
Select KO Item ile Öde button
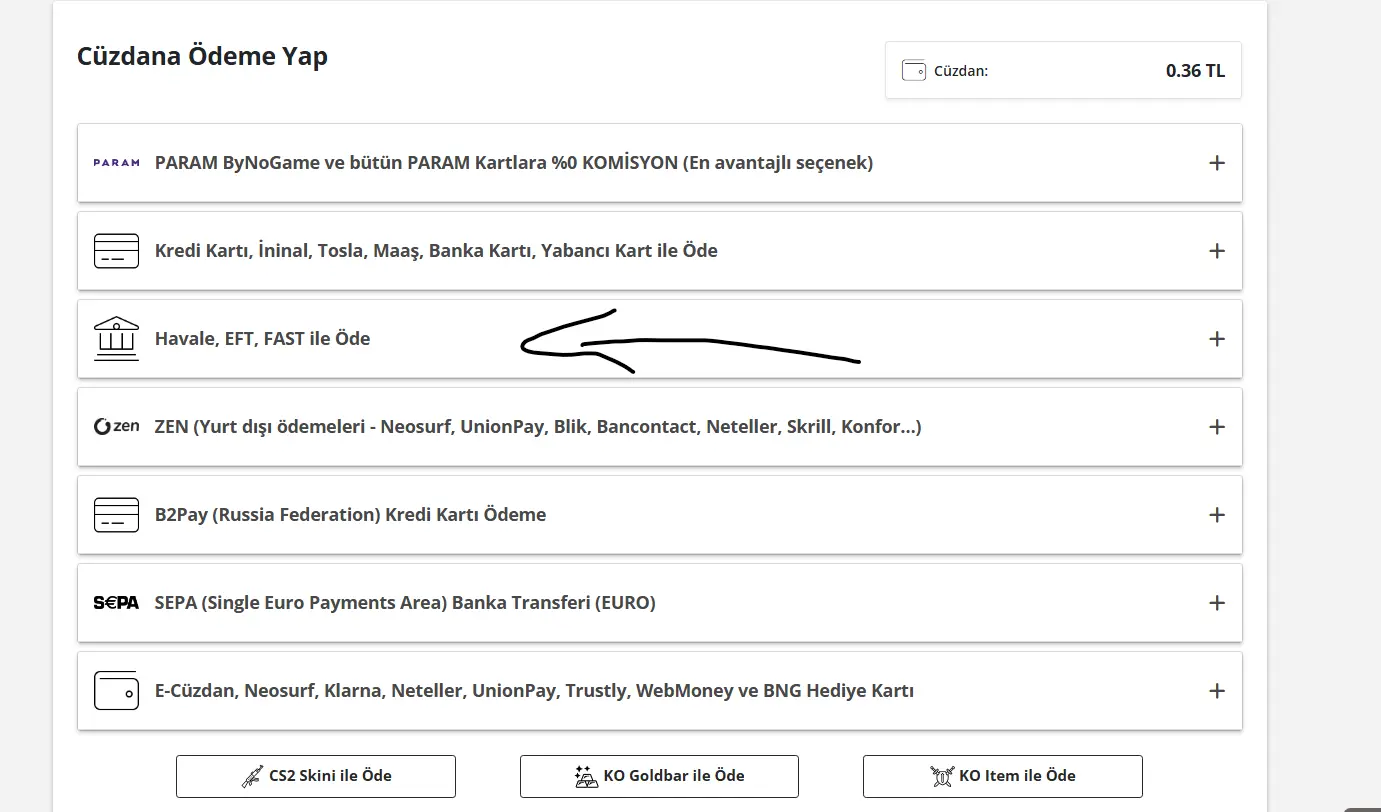click(1002, 776)
